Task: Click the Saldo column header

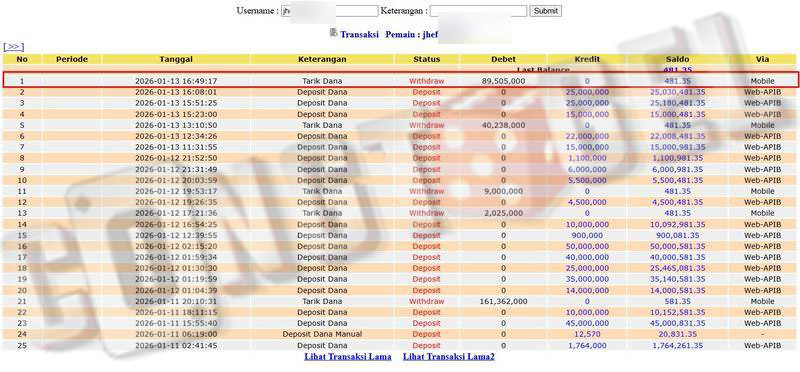Action: (x=678, y=59)
